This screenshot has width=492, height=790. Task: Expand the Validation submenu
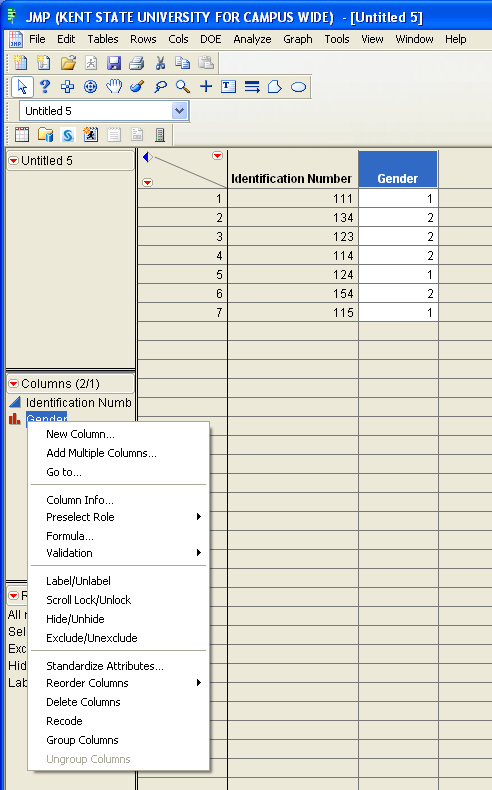coord(119,553)
